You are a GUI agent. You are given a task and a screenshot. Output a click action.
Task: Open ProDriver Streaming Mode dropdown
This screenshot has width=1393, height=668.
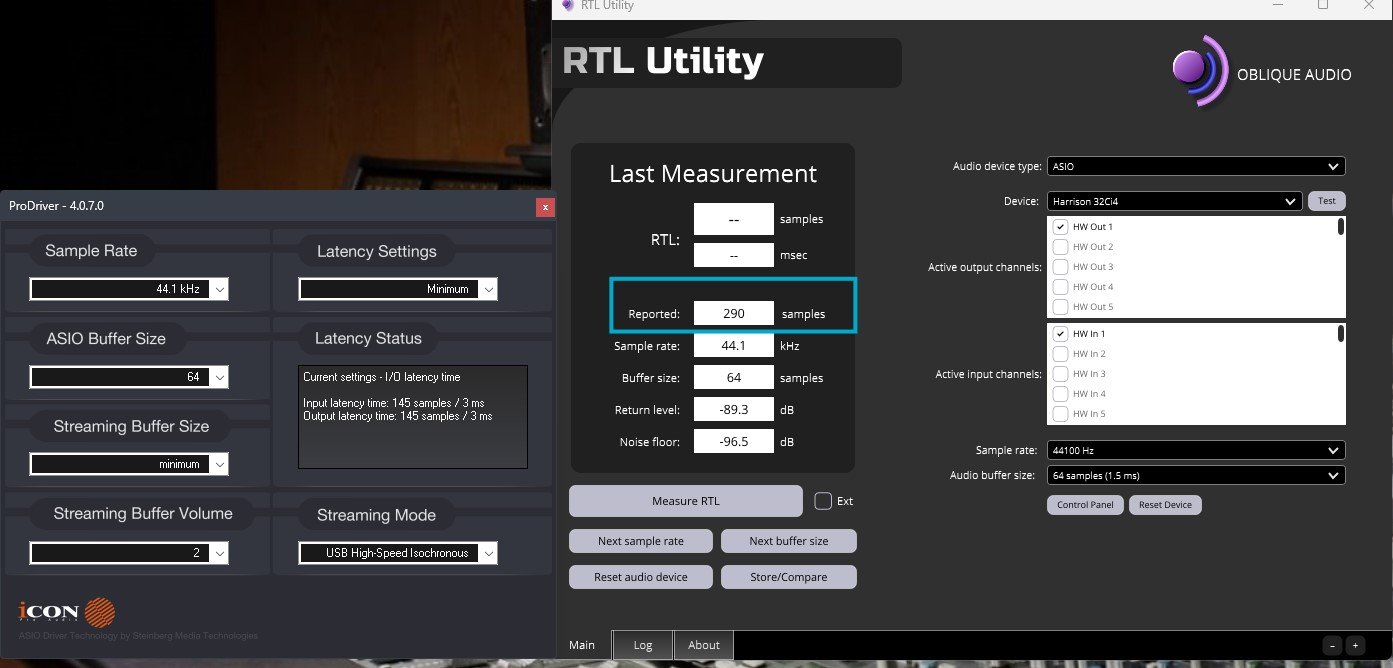coord(398,552)
